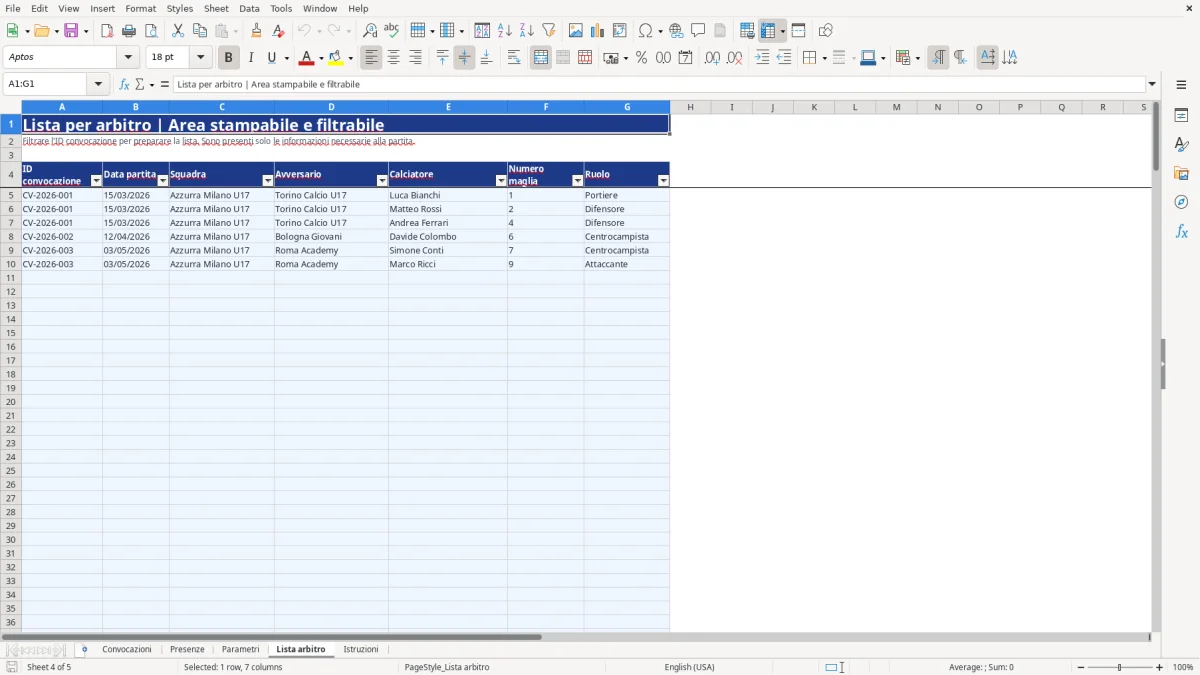The width and height of the screenshot is (1200, 675).
Task: Toggle Center Vertically alignment
Action: pyautogui.click(x=464, y=58)
